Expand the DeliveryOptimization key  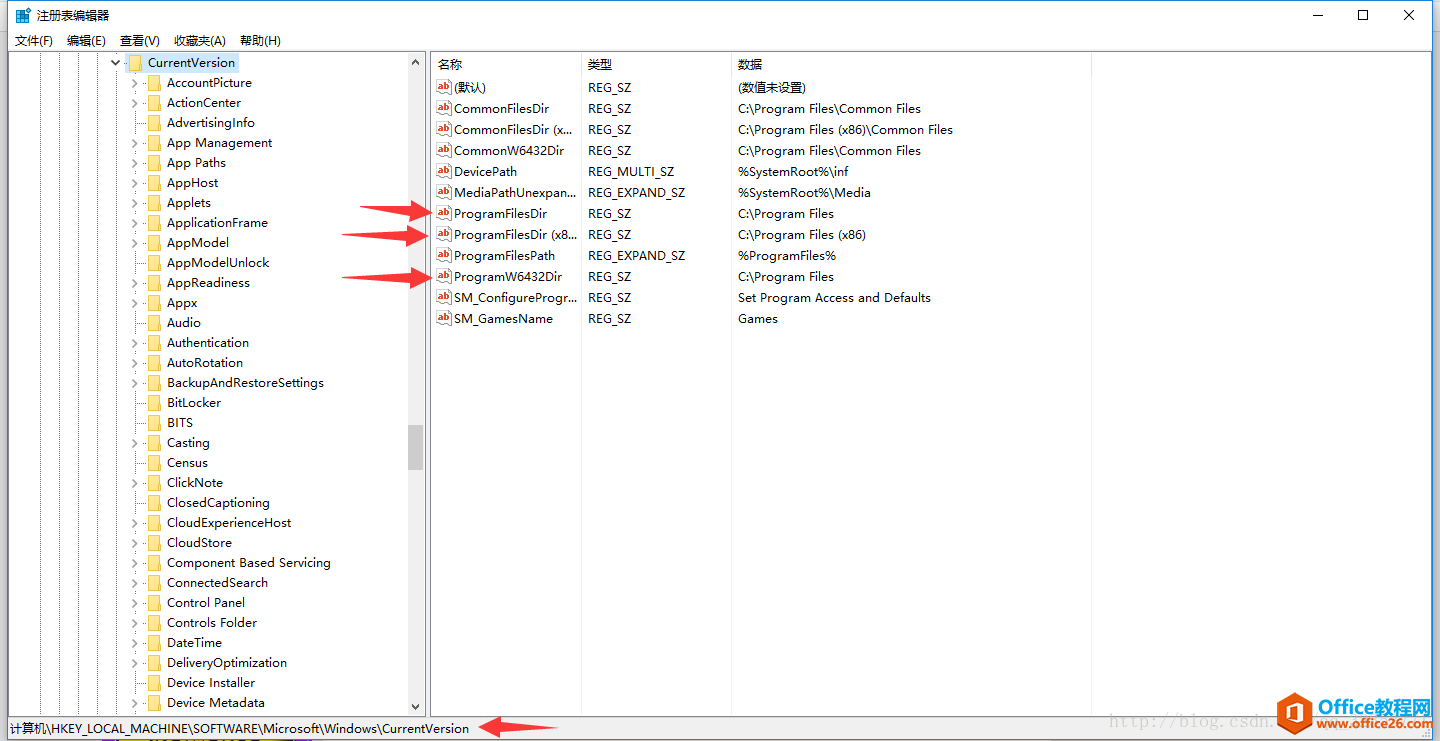135,663
